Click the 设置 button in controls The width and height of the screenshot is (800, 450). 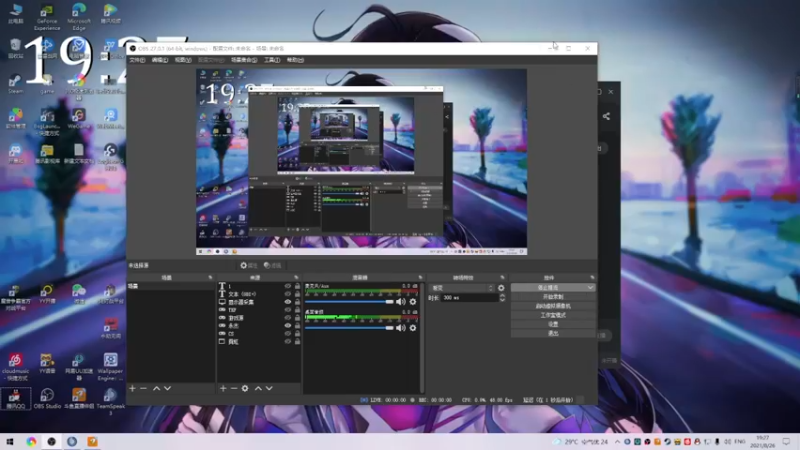(553, 324)
